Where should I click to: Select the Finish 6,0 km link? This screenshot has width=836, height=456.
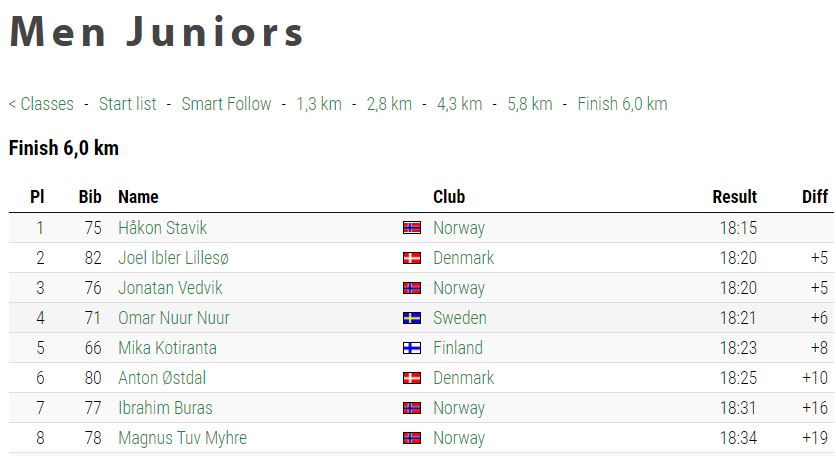622,103
